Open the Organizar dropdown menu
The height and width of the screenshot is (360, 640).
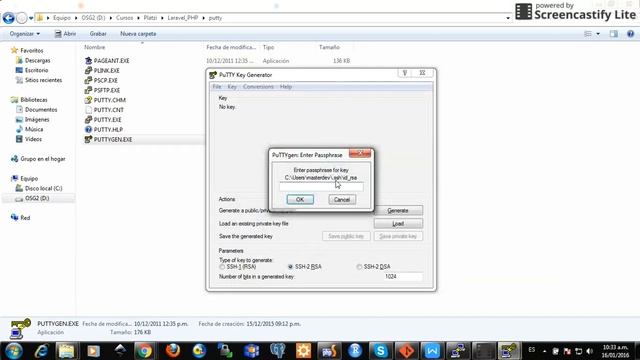coord(25,34)
